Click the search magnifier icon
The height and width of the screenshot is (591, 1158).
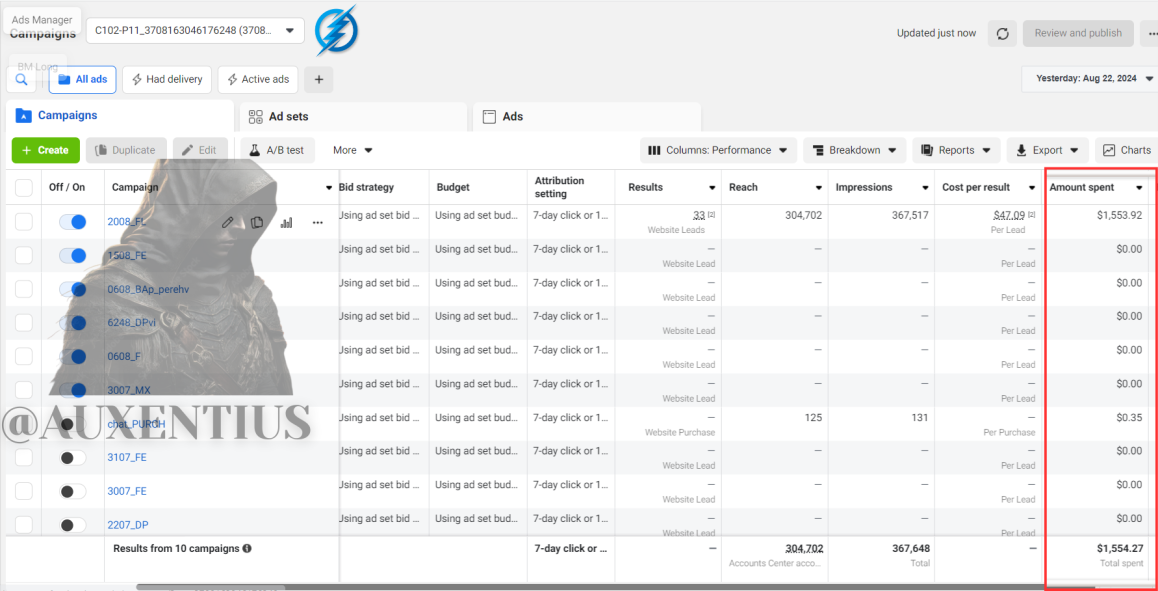pos(21,79)
